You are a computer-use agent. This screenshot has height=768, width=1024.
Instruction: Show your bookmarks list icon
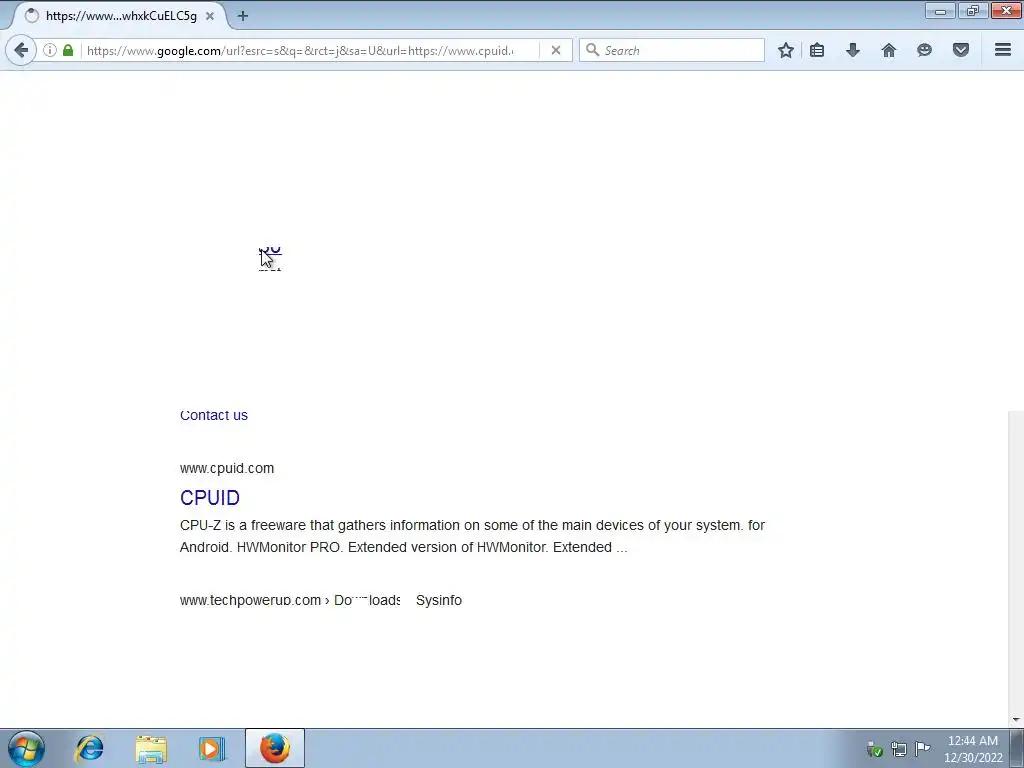[817, 50]
